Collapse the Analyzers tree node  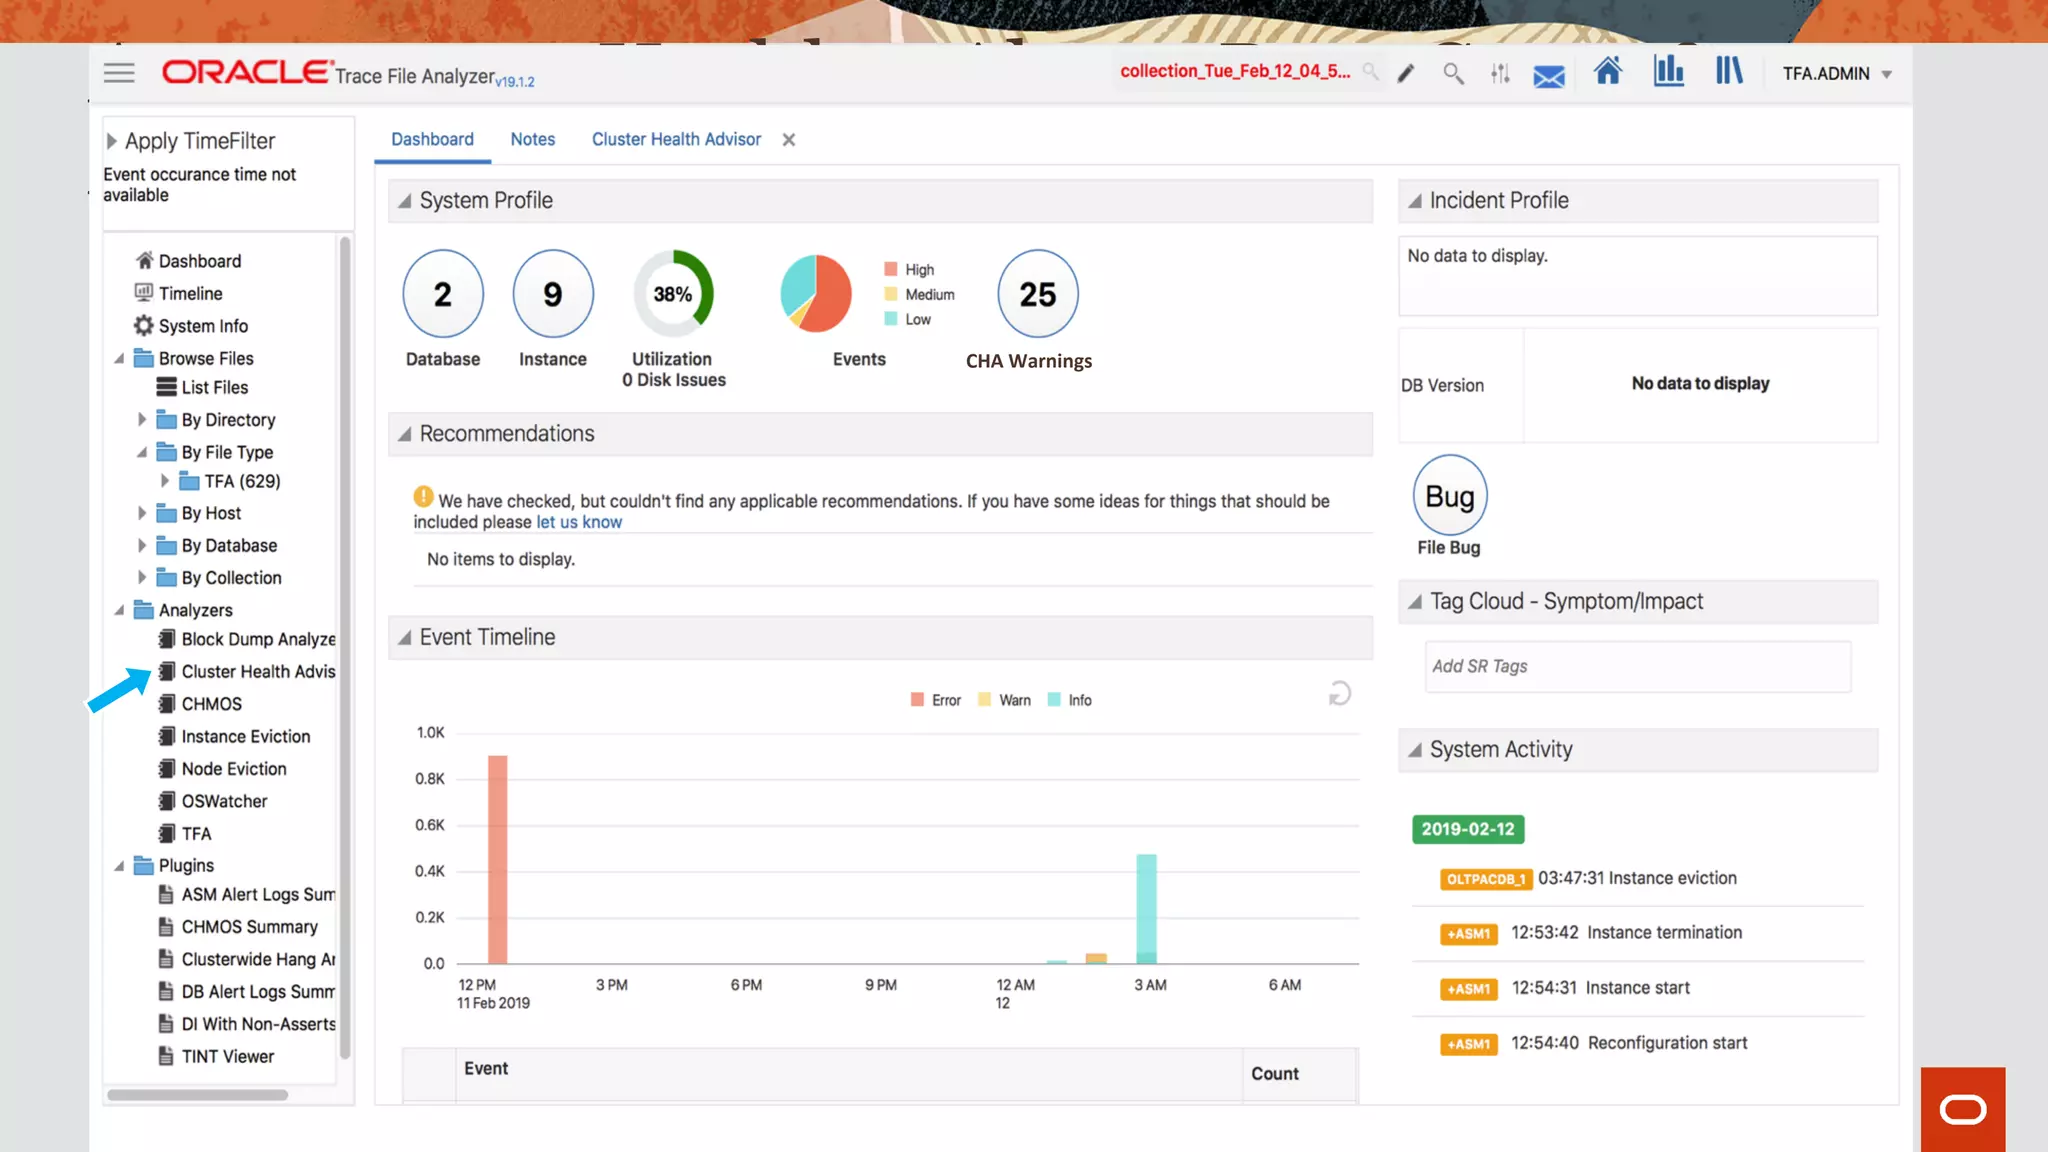coord(119,610)
